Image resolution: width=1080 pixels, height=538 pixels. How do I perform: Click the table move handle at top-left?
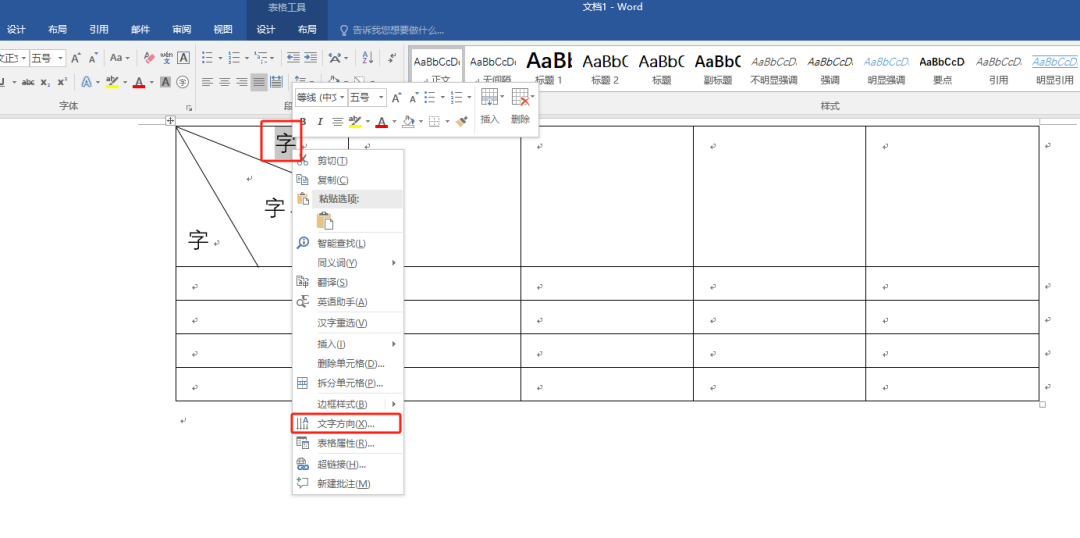pyautogui.click(x=170, y=121)
